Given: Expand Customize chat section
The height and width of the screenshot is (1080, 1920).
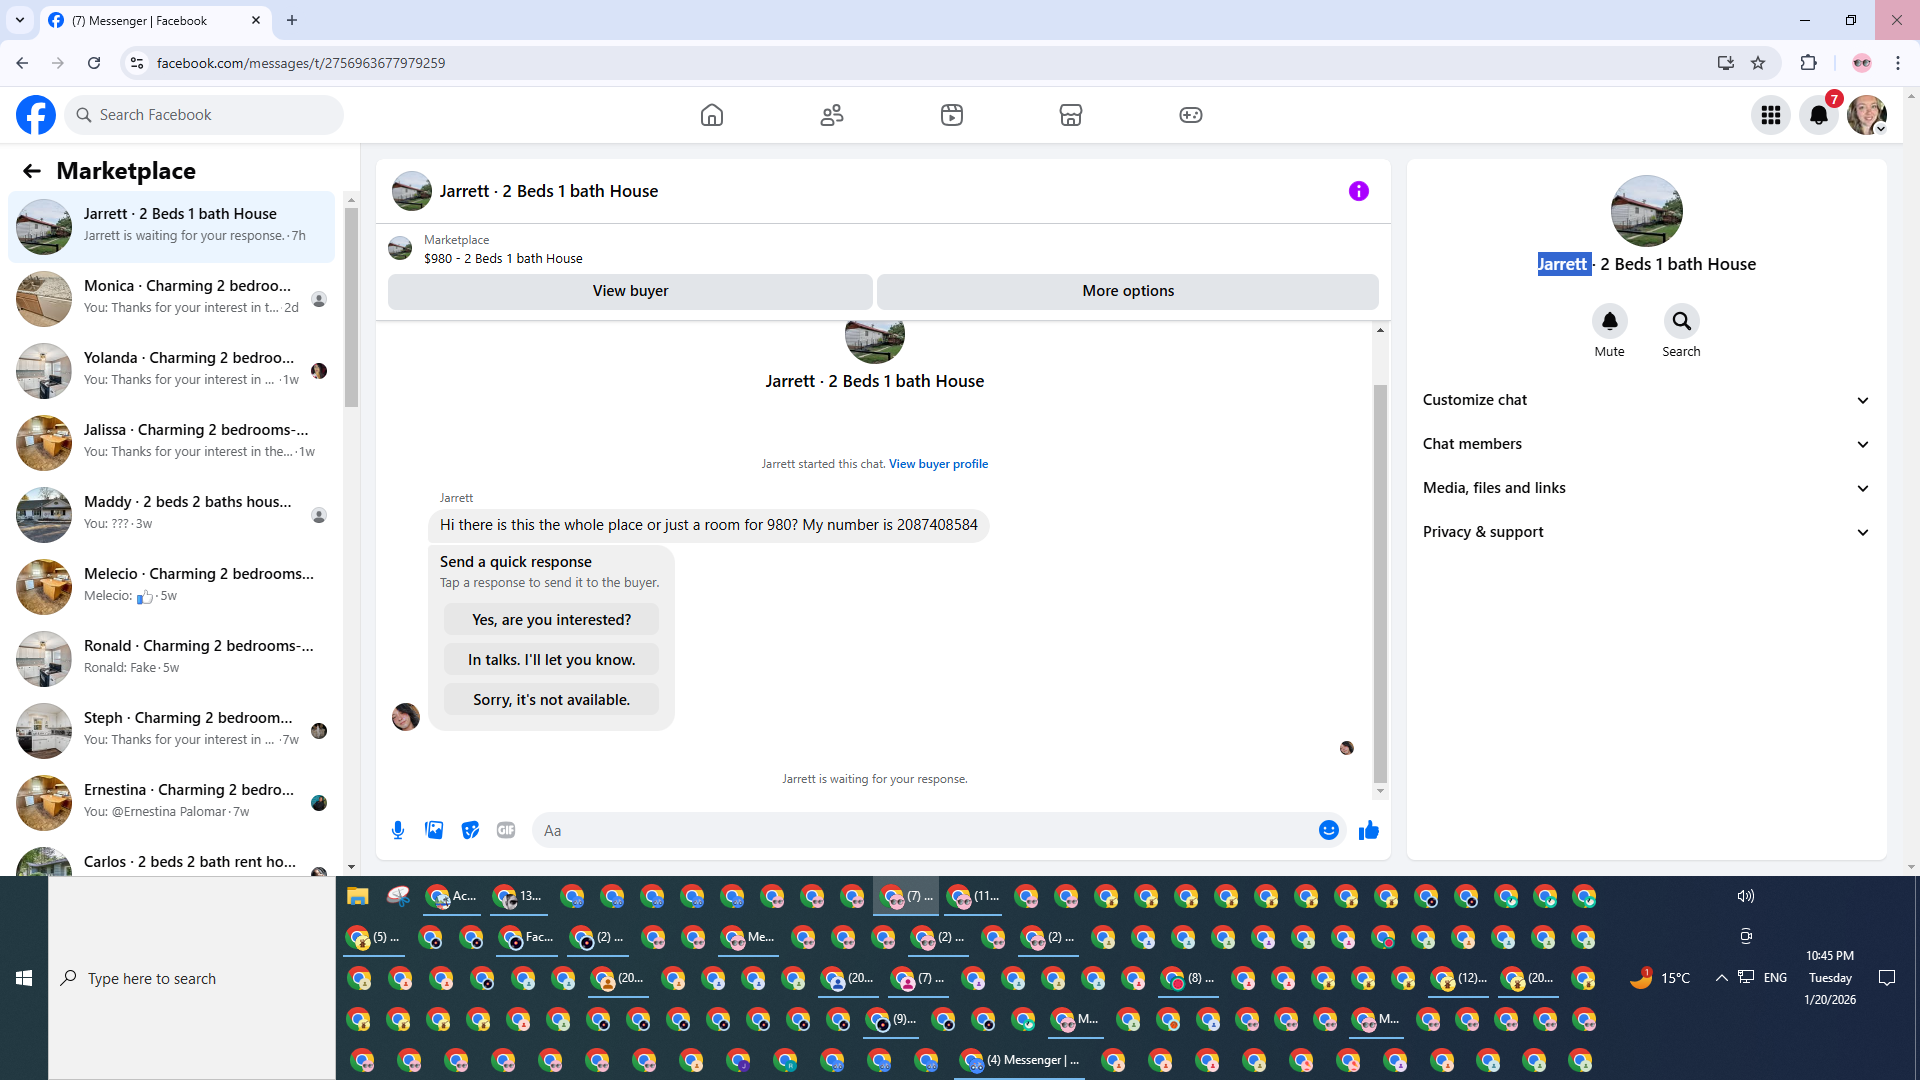Looking at the screenshot, I should 1646,400.
